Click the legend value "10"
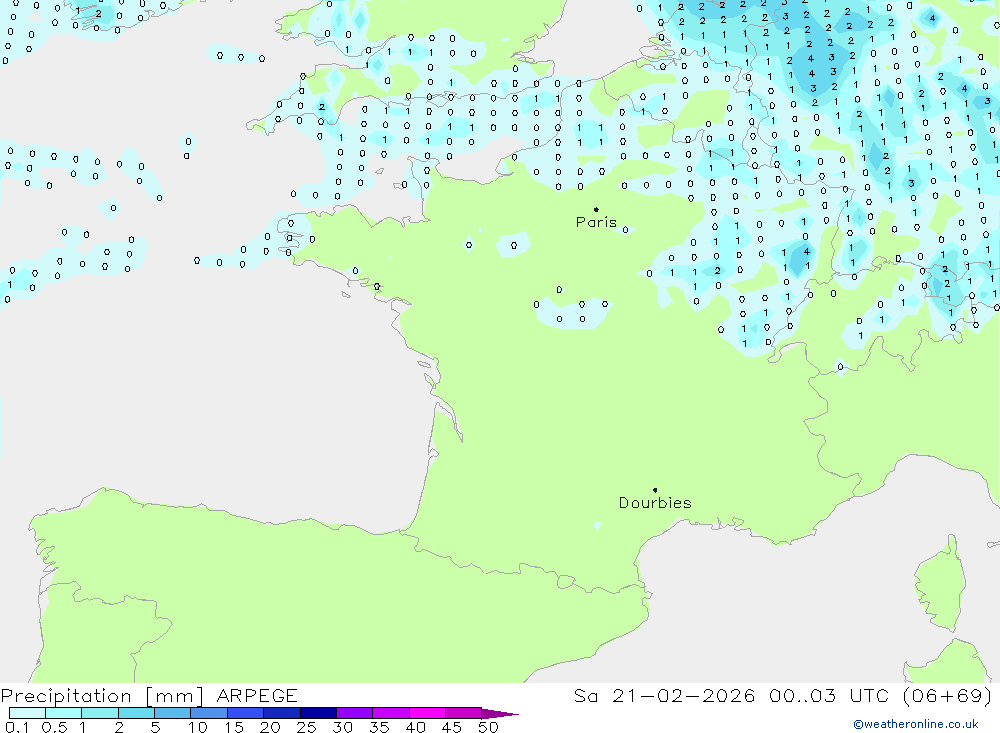The width and height of the screenshot is (1000, 733). pyautogui.click(x=198, y=727)
